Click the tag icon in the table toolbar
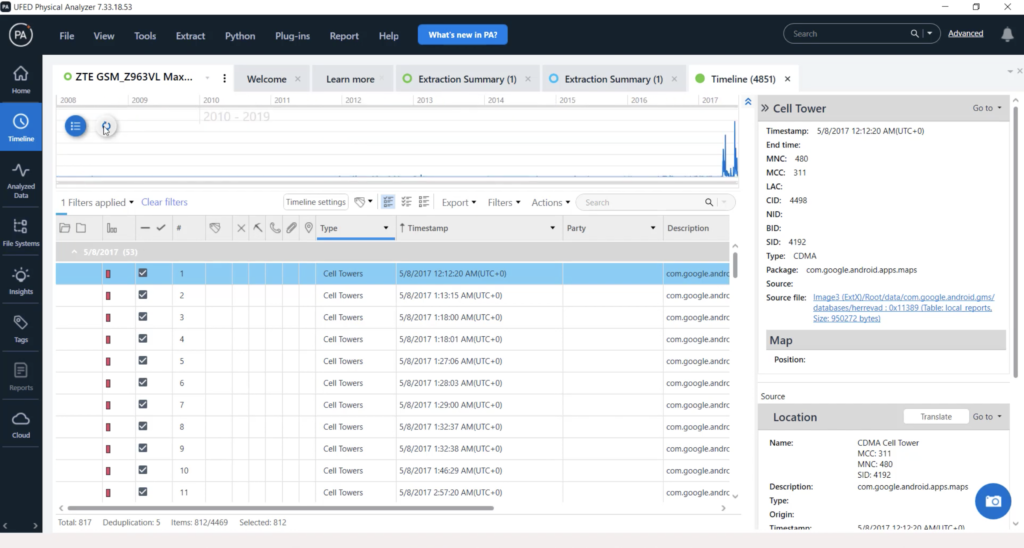Image resolution: width=1024 pixels, height=548 pixels. click(x=360, y=202)
